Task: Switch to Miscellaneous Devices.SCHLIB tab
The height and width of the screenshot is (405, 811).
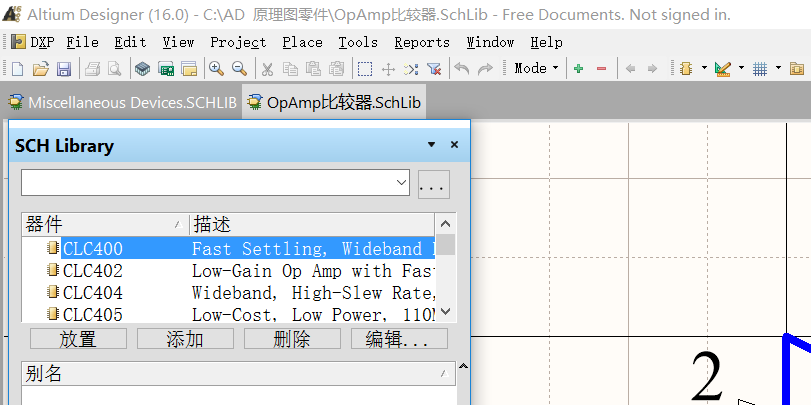Action: (122, 102)
